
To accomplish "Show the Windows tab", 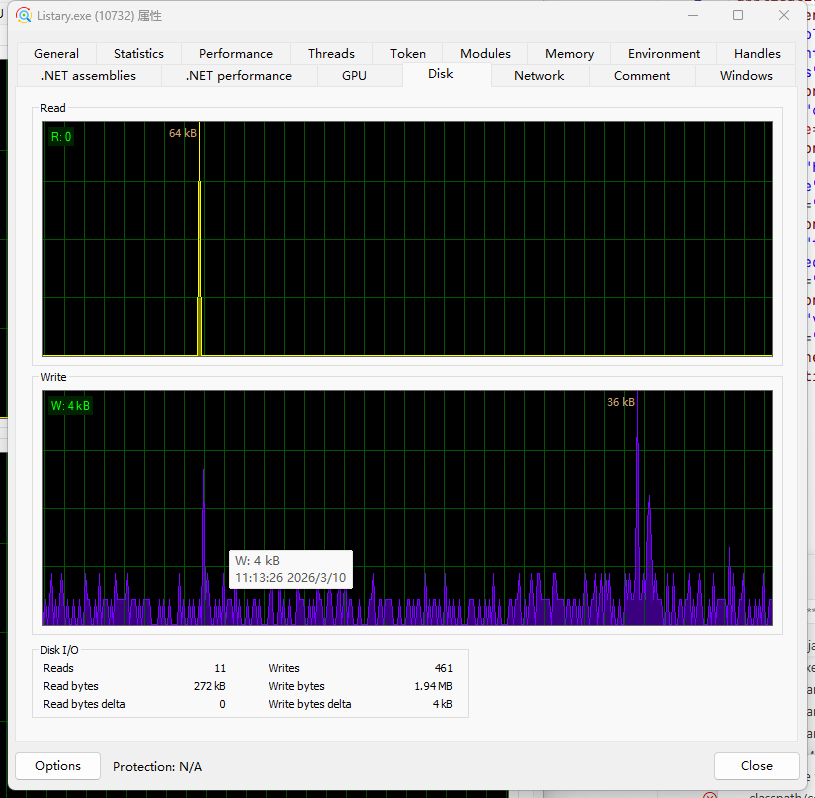I will click(746, 76).
